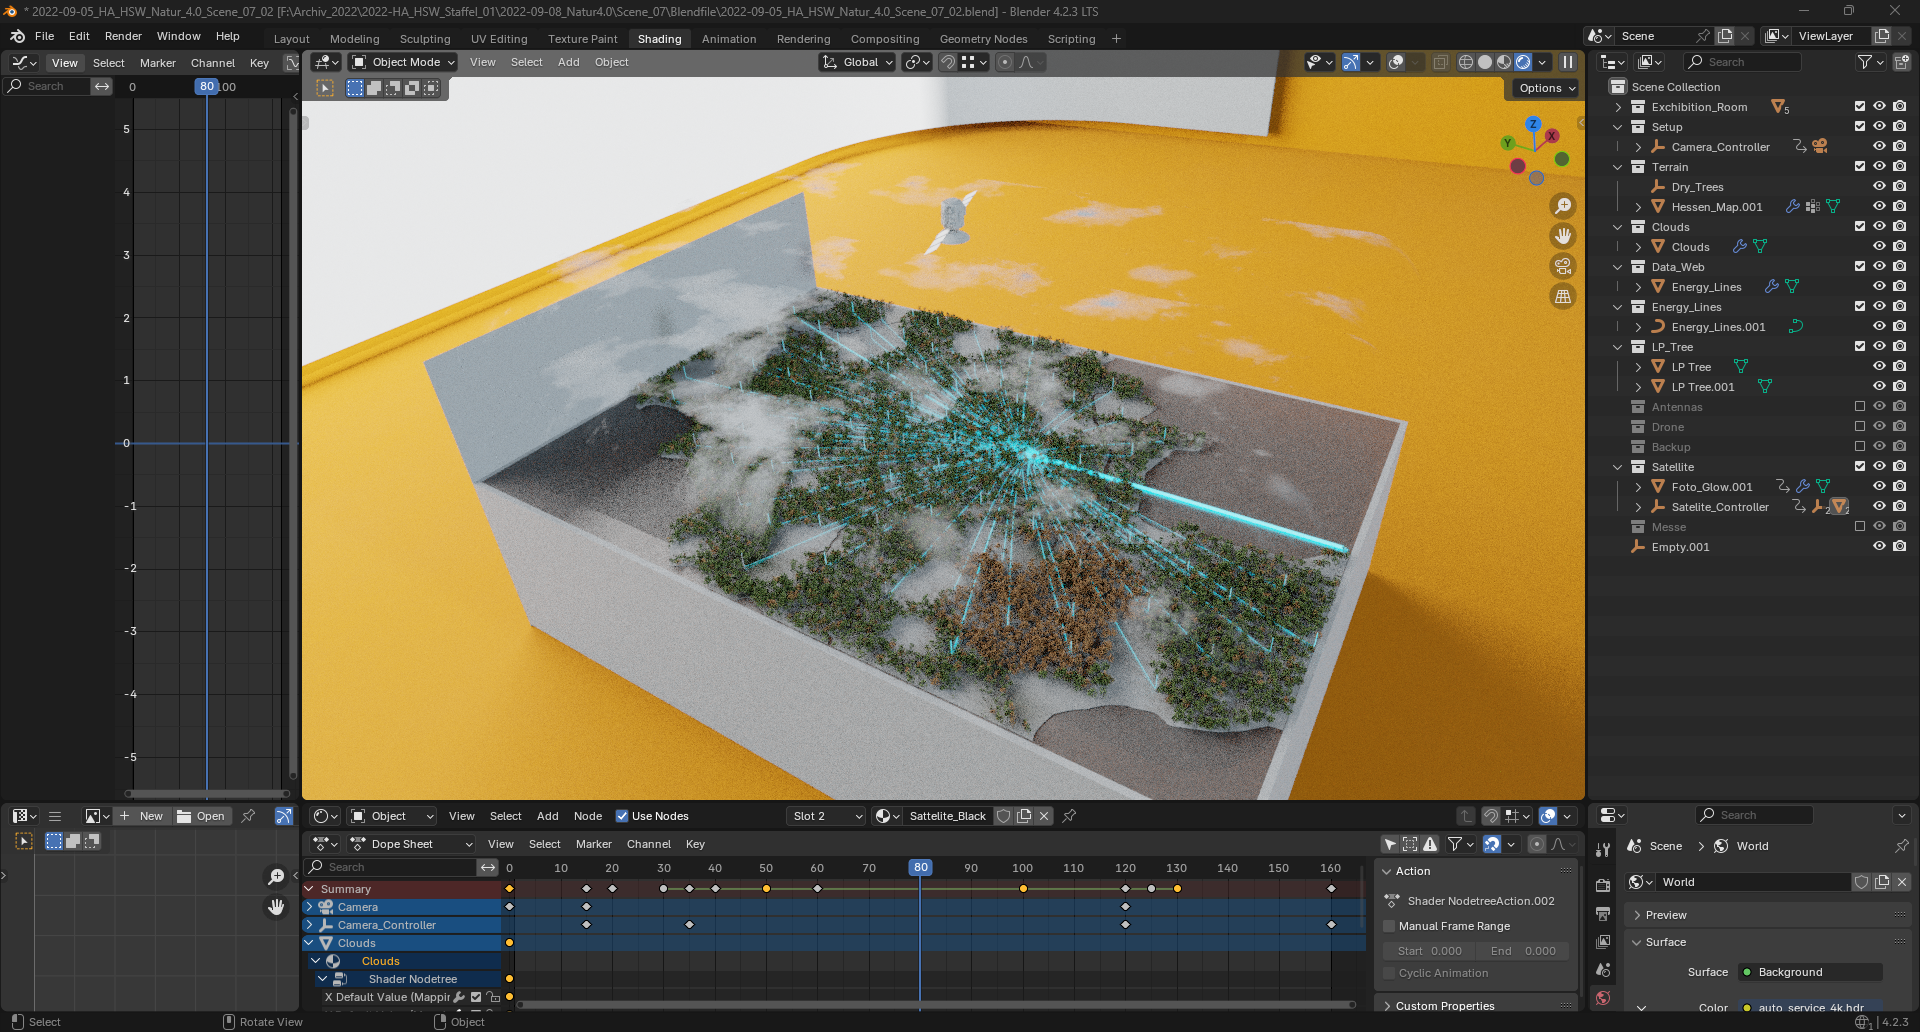Unlink the Sattelite_Black material

click(1044, 816)
